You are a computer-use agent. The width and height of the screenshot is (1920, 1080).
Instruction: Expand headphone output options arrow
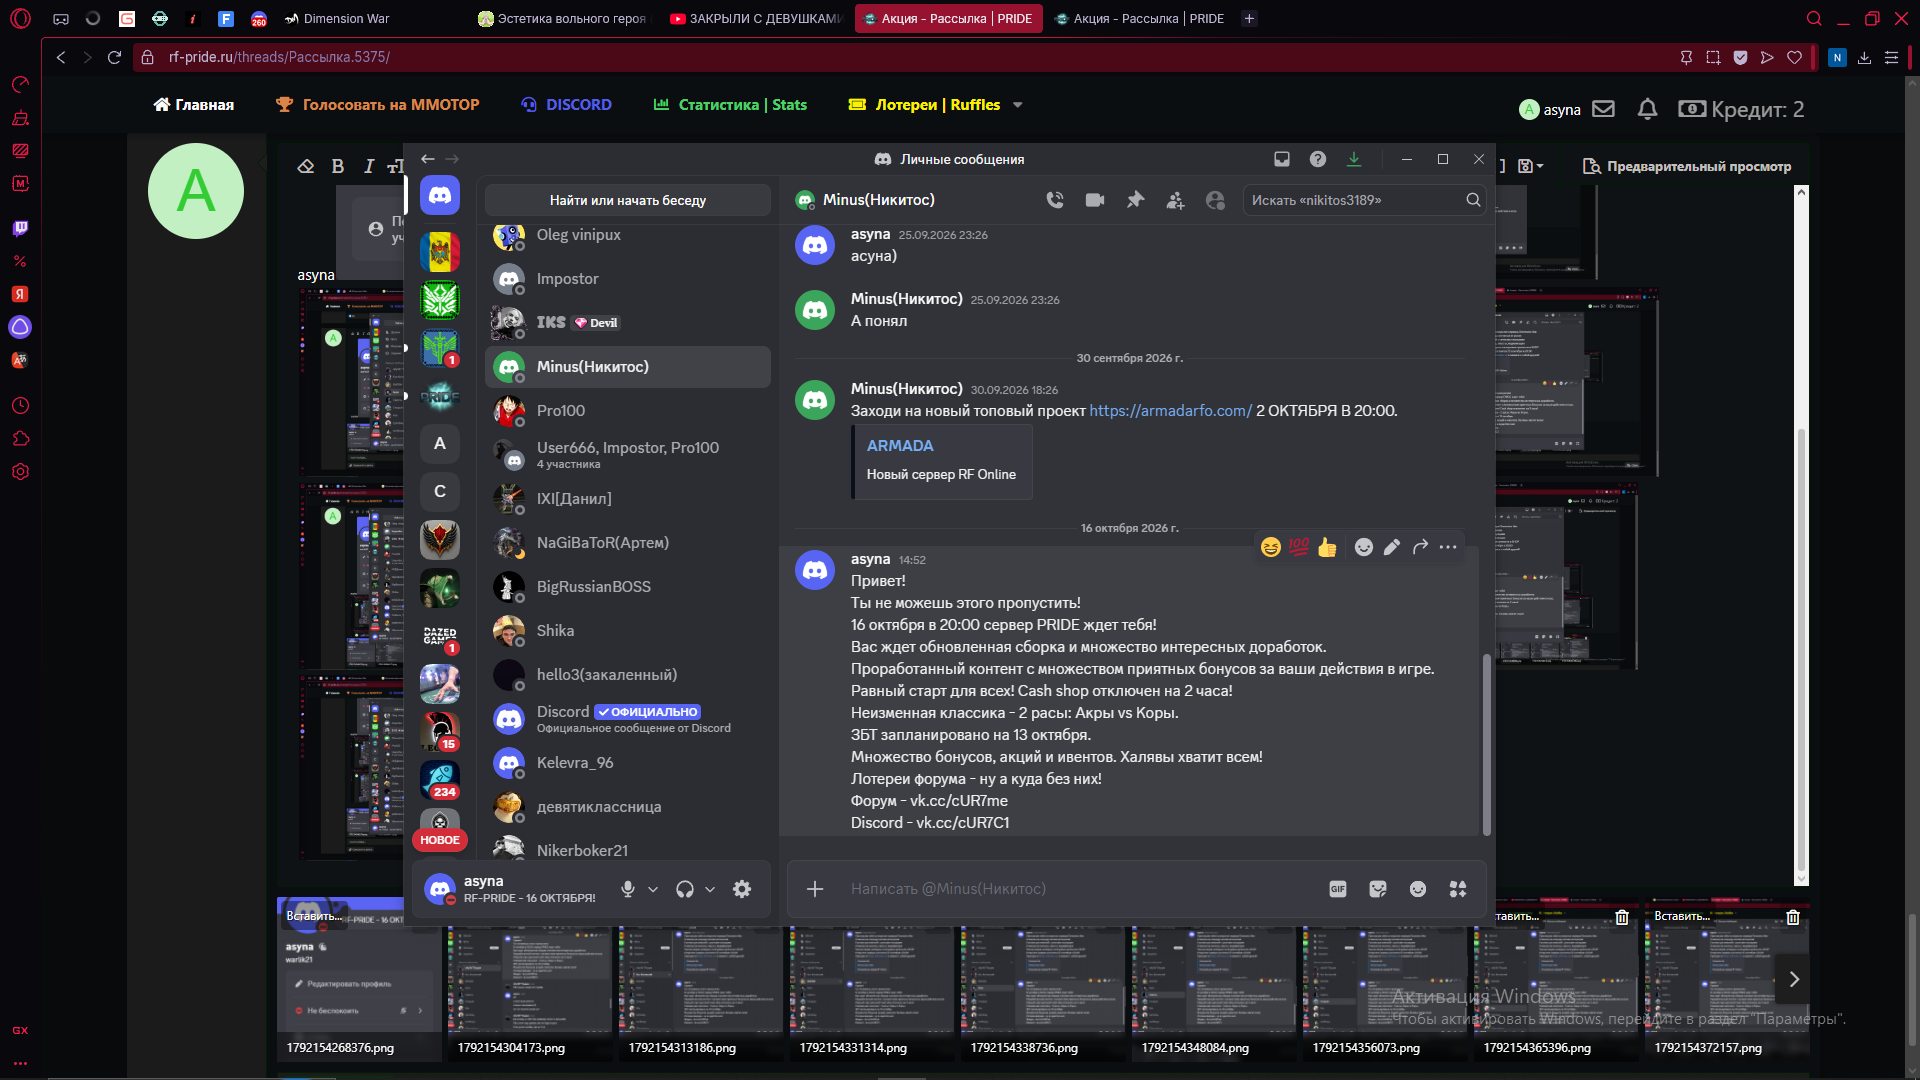click(710, 889)
